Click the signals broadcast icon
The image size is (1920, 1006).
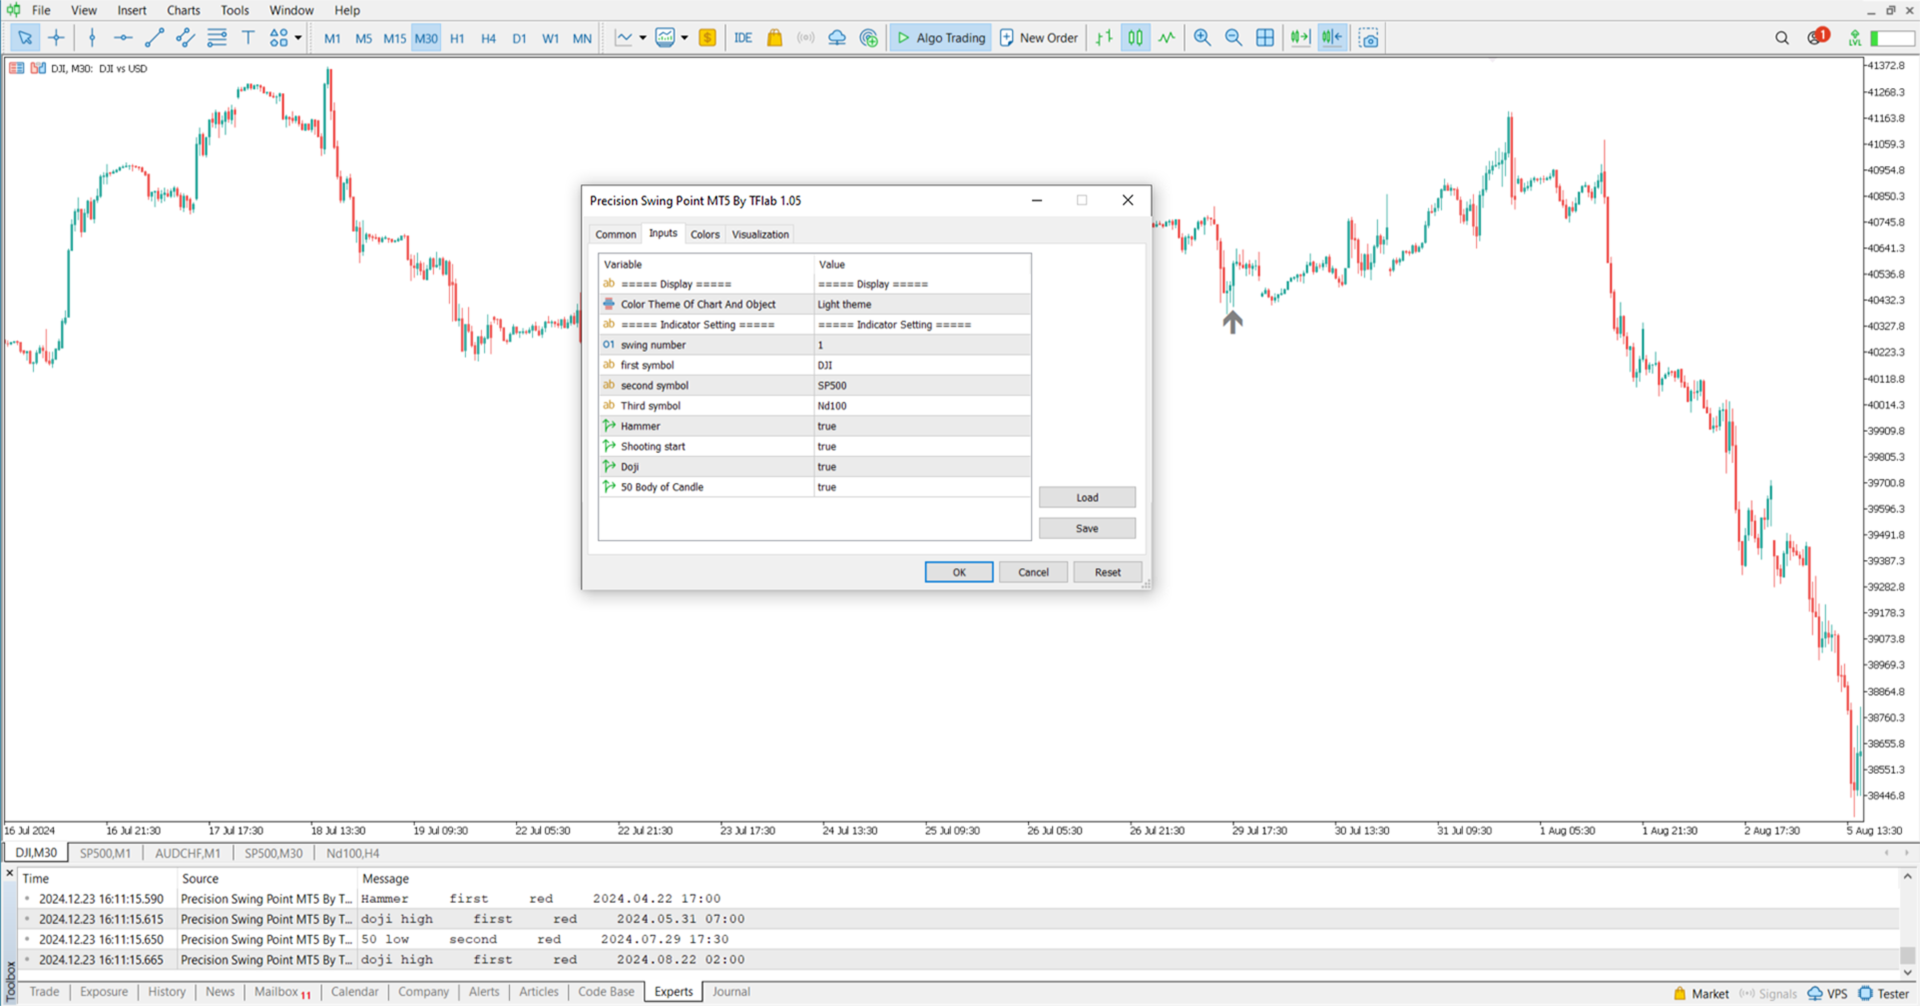point(806,38)
